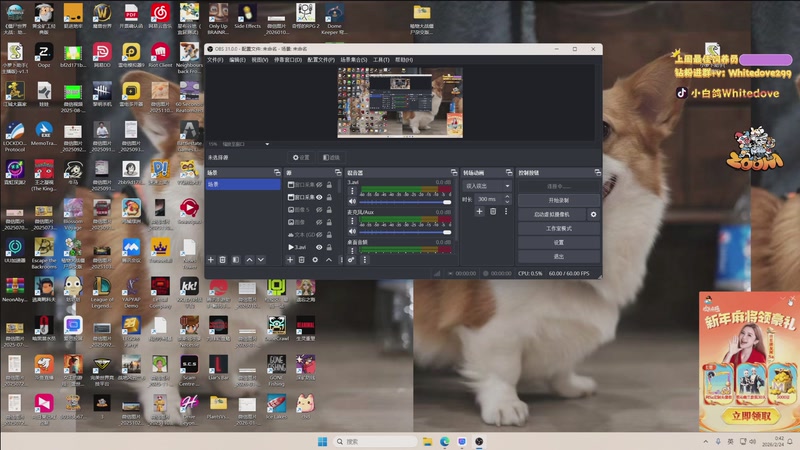800x450 pixels.
Task: Decrease transition duration with down stepper
Action: click(x=507, y=202)
